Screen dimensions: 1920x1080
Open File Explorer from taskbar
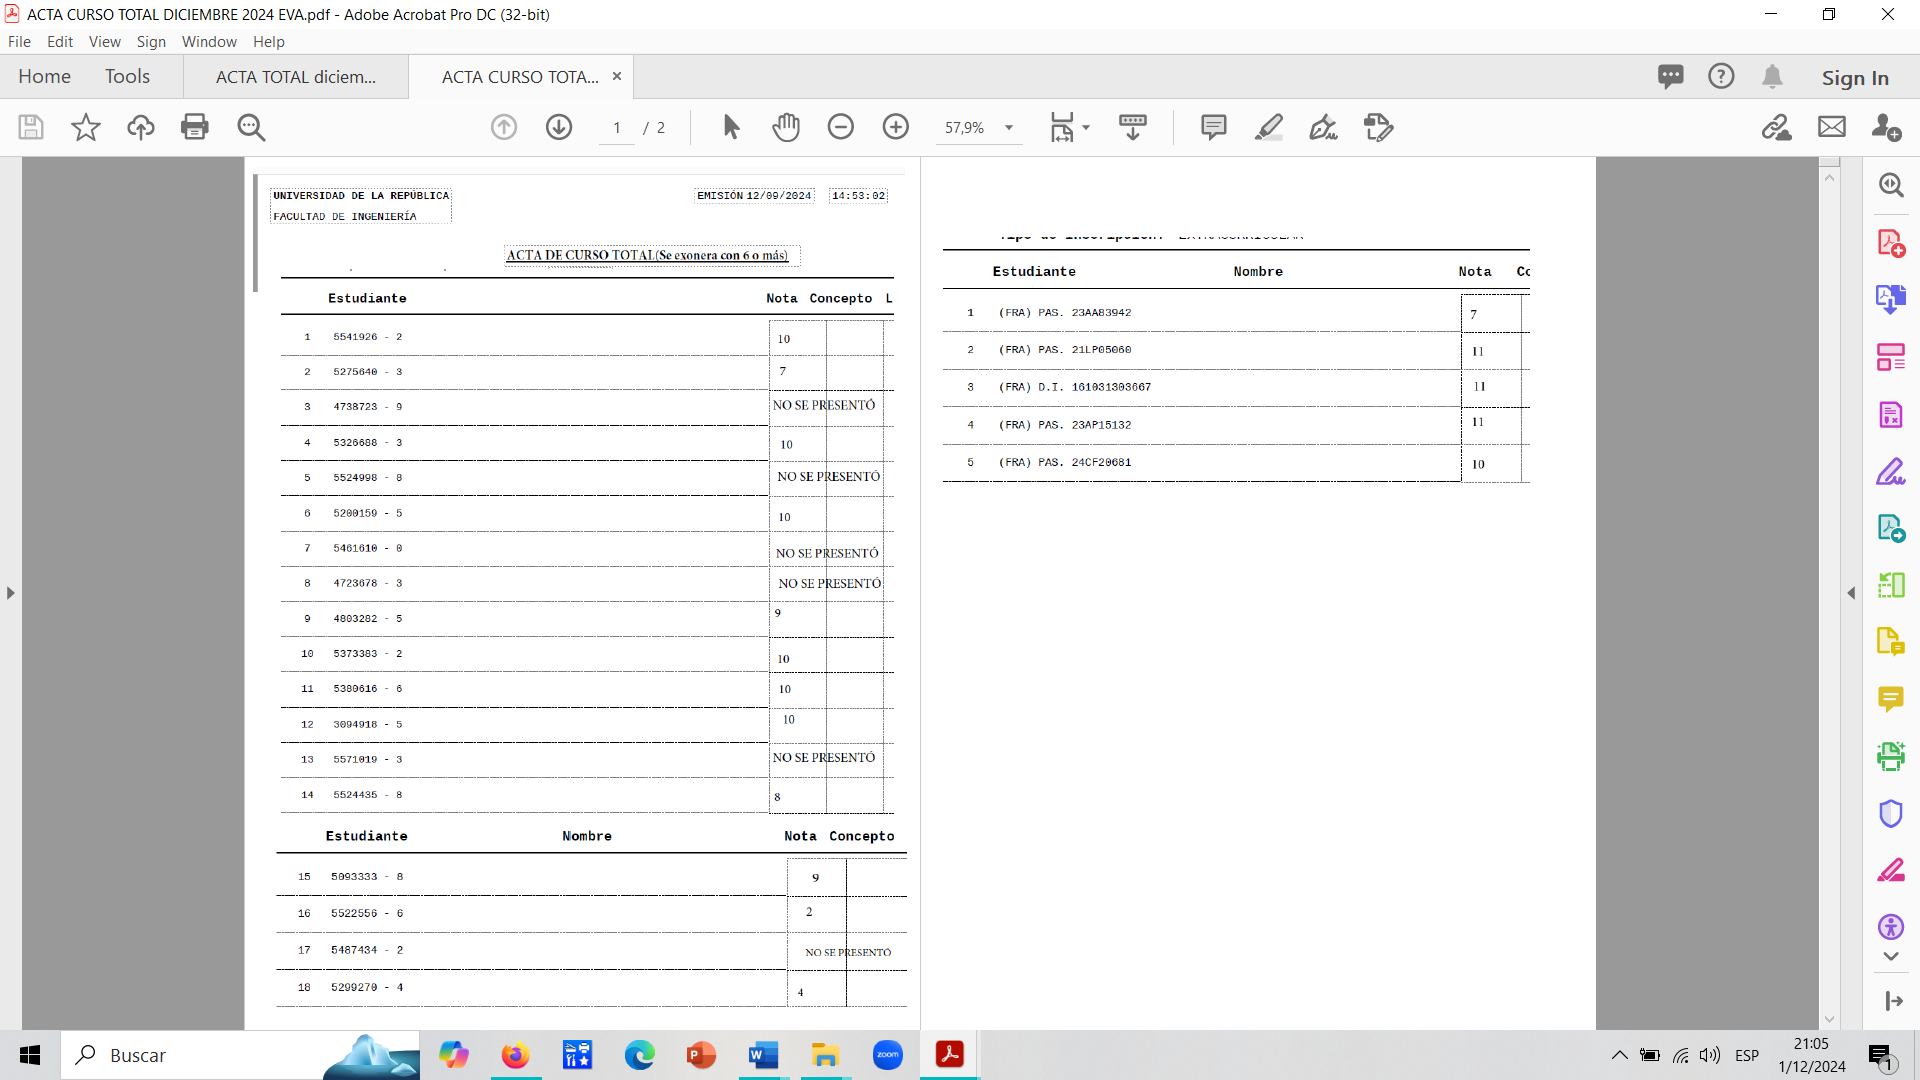pyautogui.click(x=825, y=1055)
